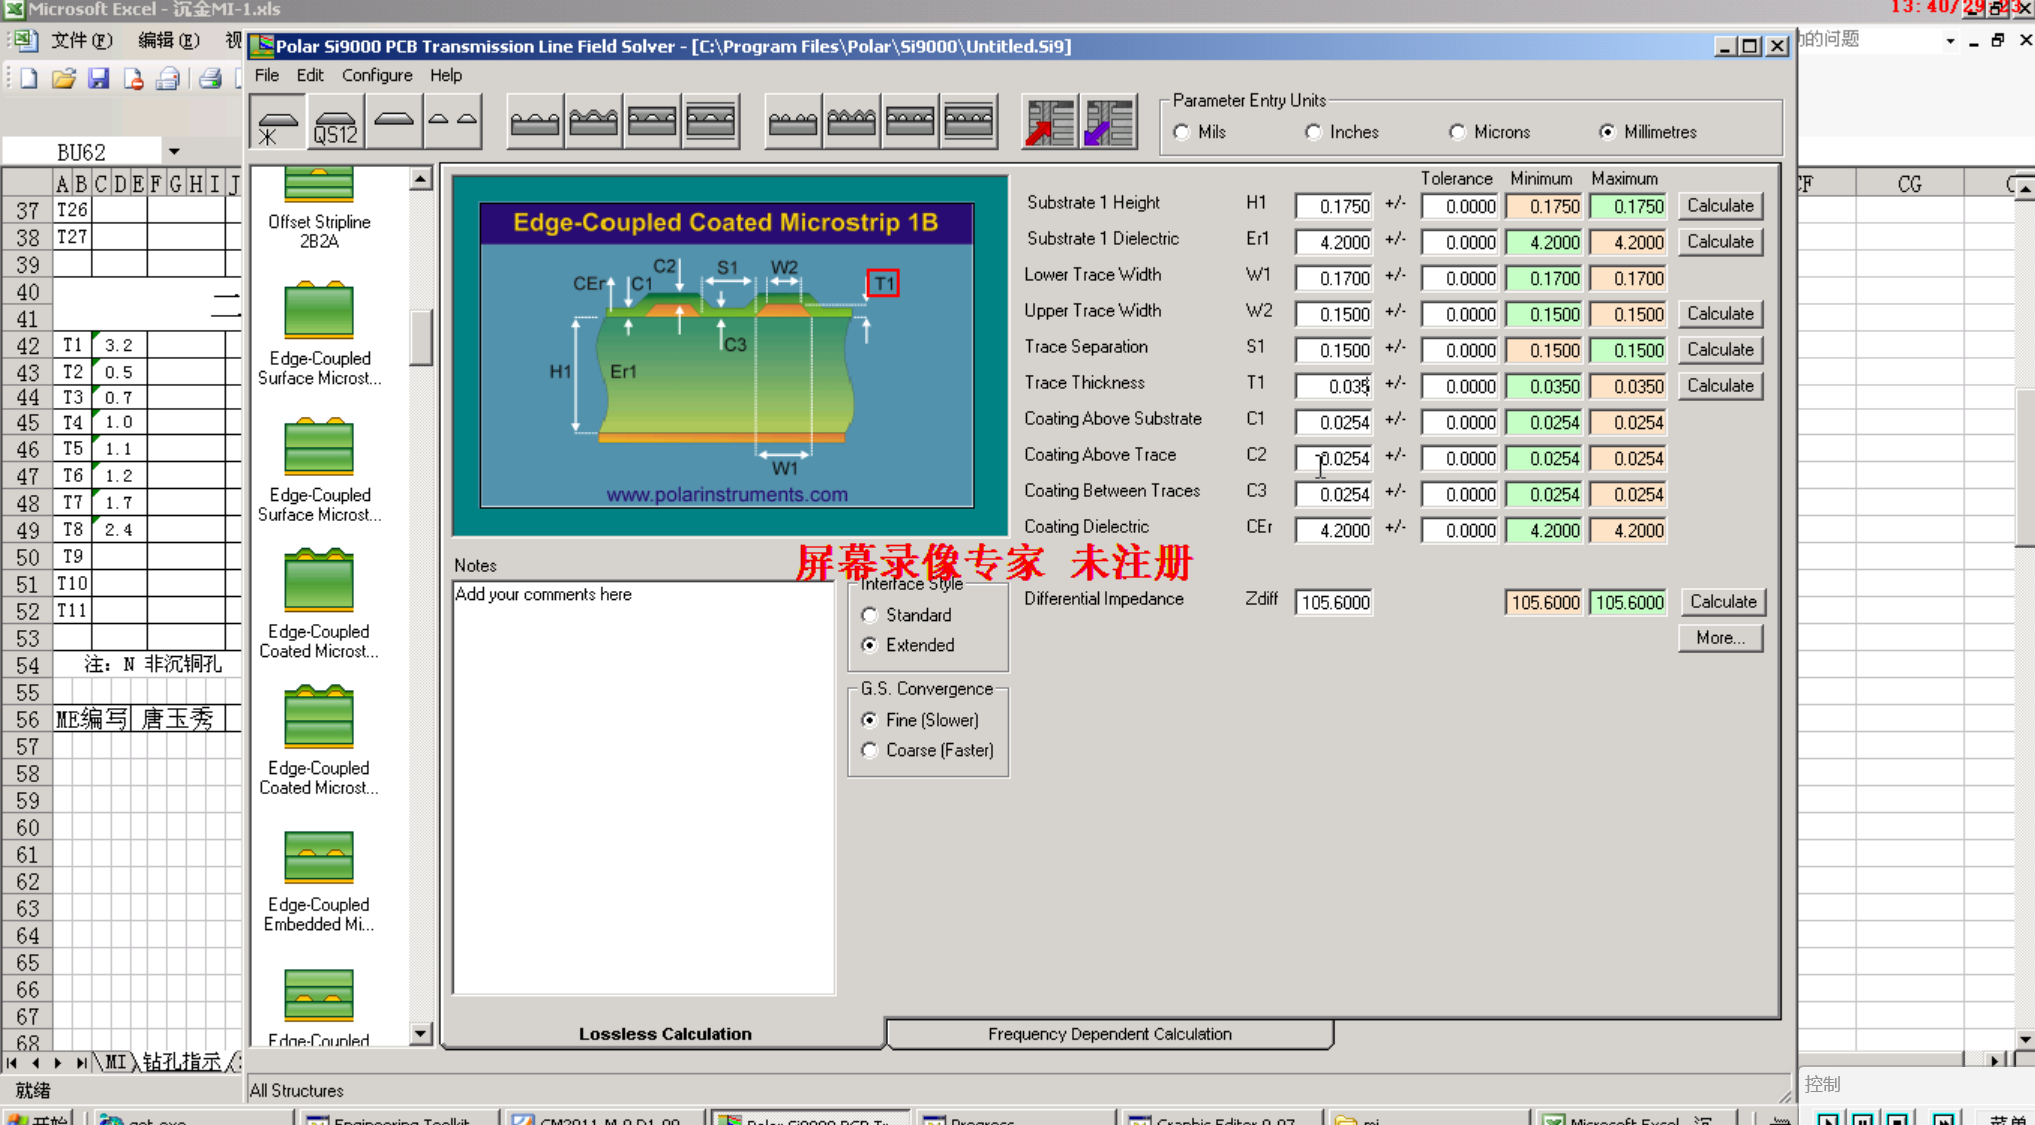This screenshot has width=2035, height=1125.
Task: Select the third embedded structure group icon
Action: tap(652, 123)
